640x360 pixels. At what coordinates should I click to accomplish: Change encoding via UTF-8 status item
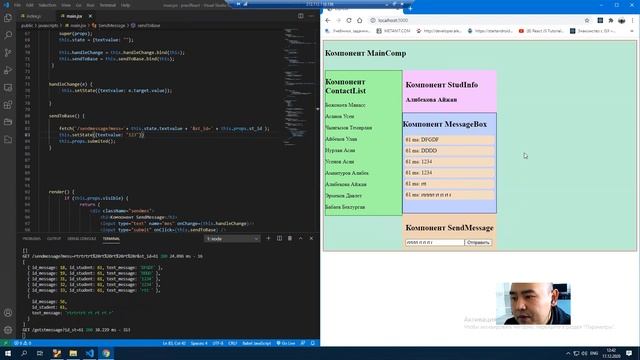pyautogui.click(x=218, y=343)
